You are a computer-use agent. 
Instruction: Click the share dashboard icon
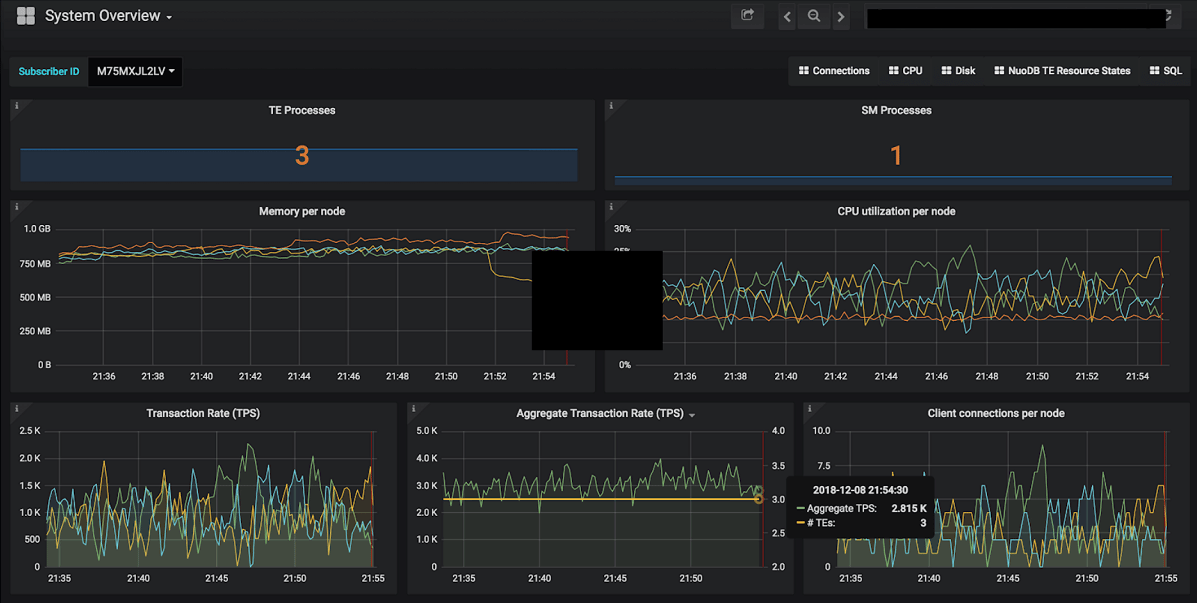point(747,16)
